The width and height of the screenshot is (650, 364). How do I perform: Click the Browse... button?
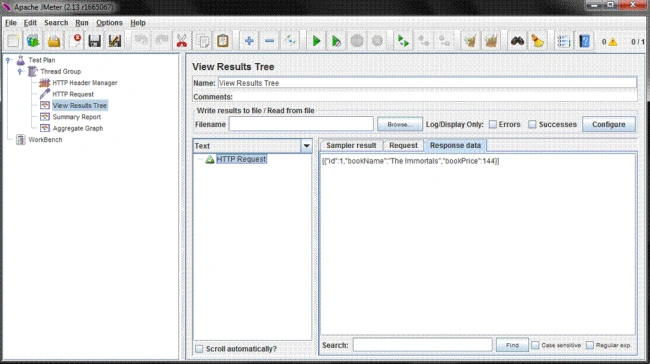[x=400, y=124]
